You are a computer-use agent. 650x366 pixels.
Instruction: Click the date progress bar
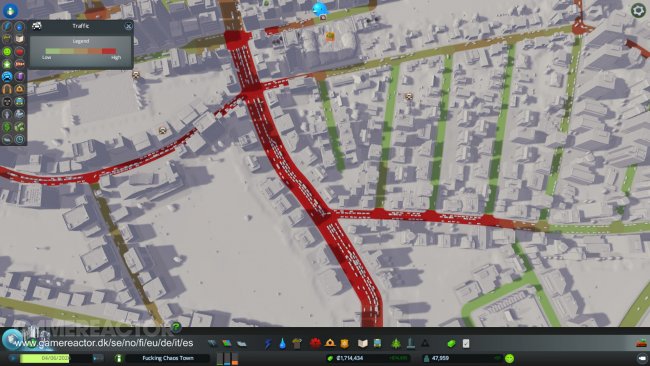pos(56,358)
